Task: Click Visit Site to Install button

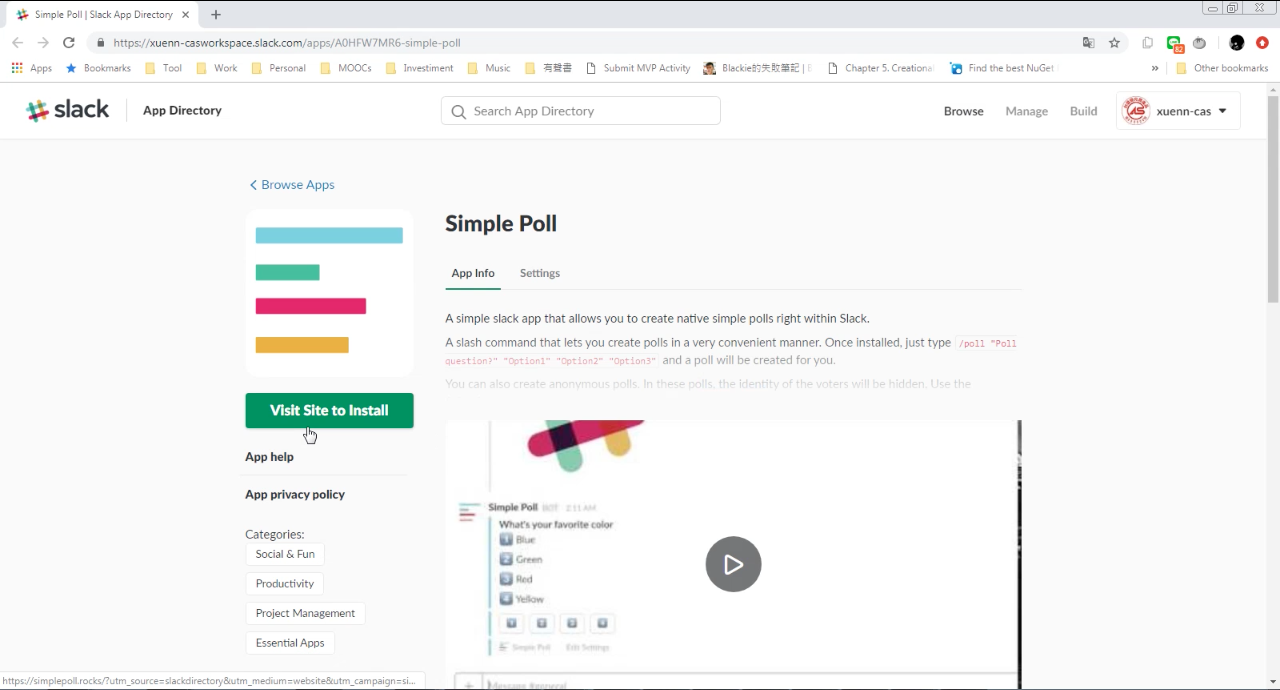Action: (329, 411)
